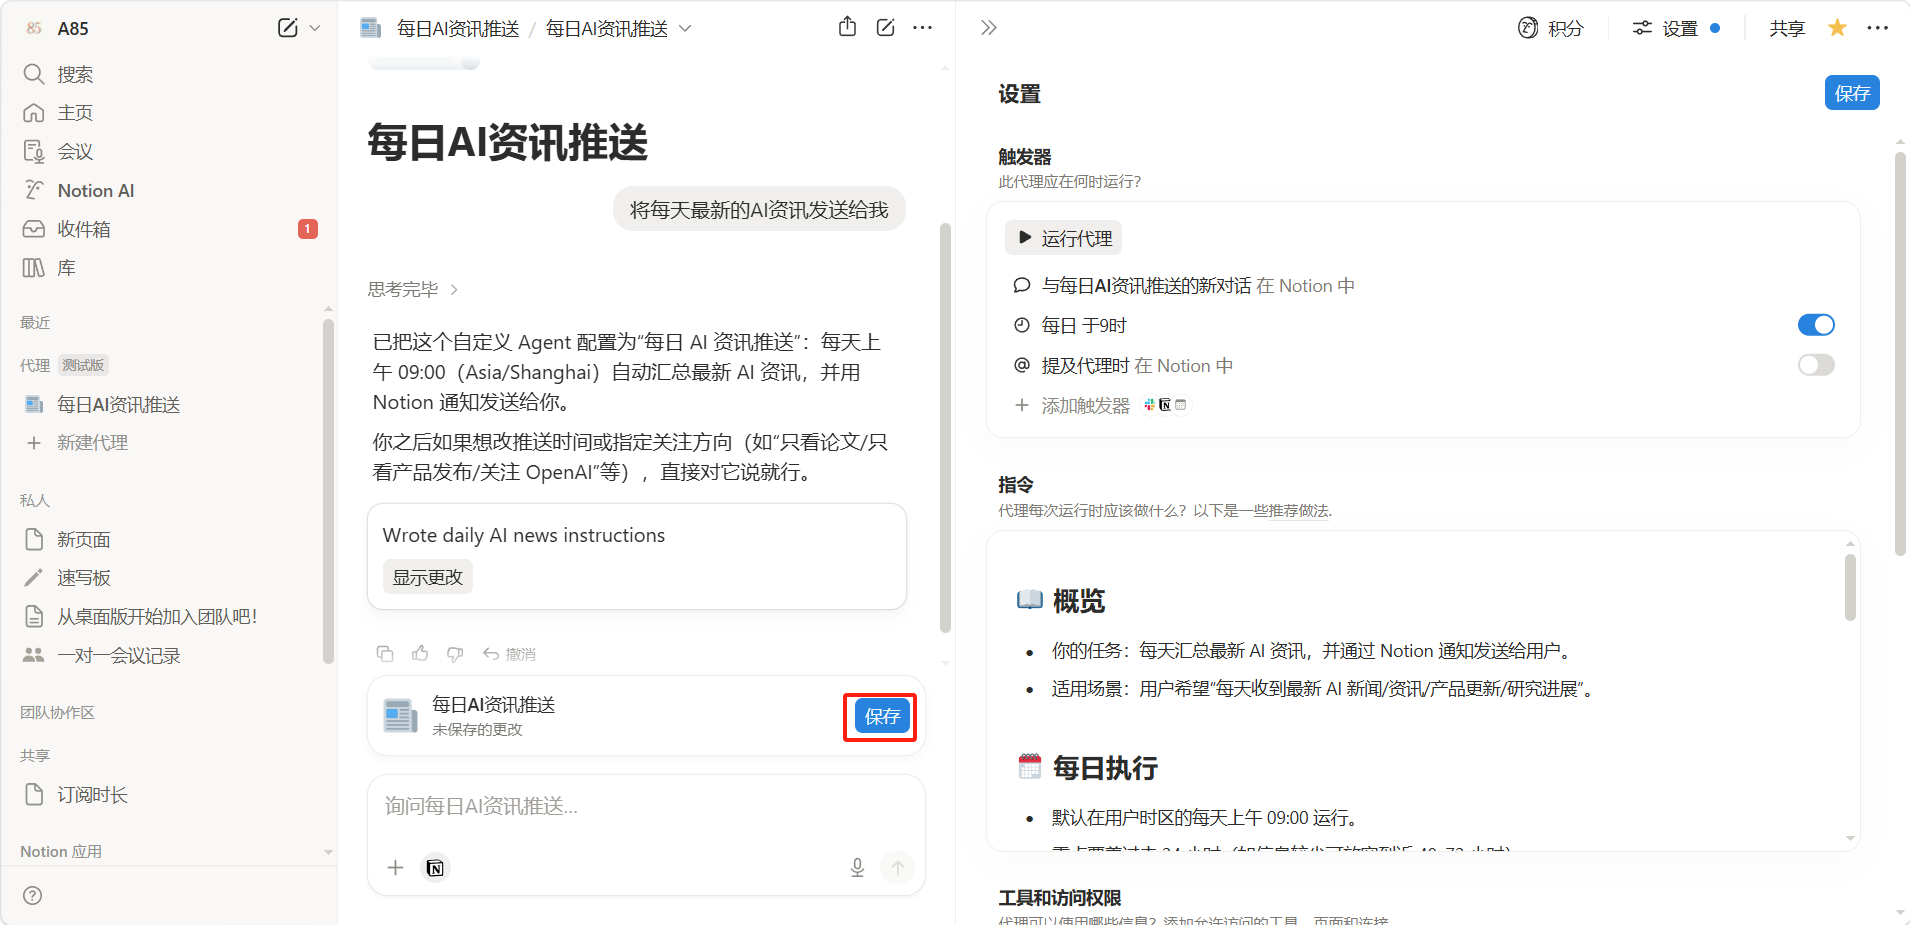Open the help question mark icon
This screenshot has width=1910, height=925.
pos(33,896)
